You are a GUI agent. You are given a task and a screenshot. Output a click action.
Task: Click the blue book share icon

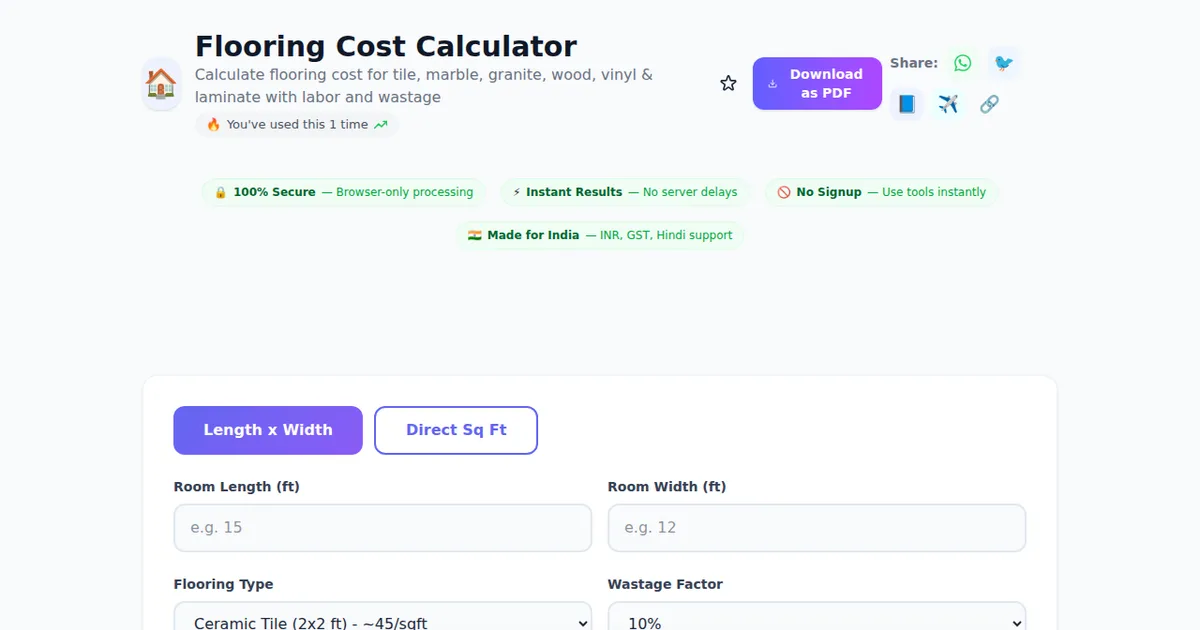coord(907,104)
